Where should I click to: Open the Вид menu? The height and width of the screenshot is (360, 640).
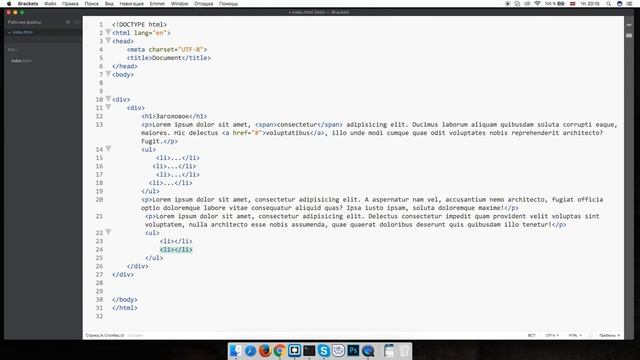tap(109, 4)
